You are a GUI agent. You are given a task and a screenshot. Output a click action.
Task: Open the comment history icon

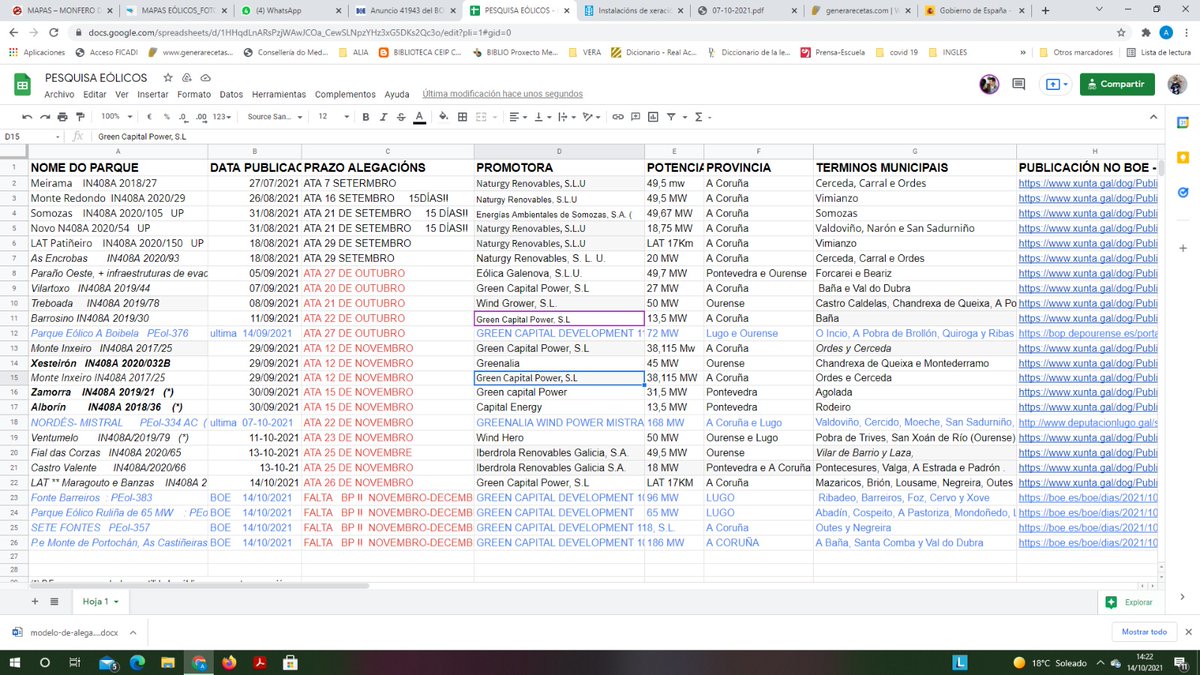(1019, 85)
